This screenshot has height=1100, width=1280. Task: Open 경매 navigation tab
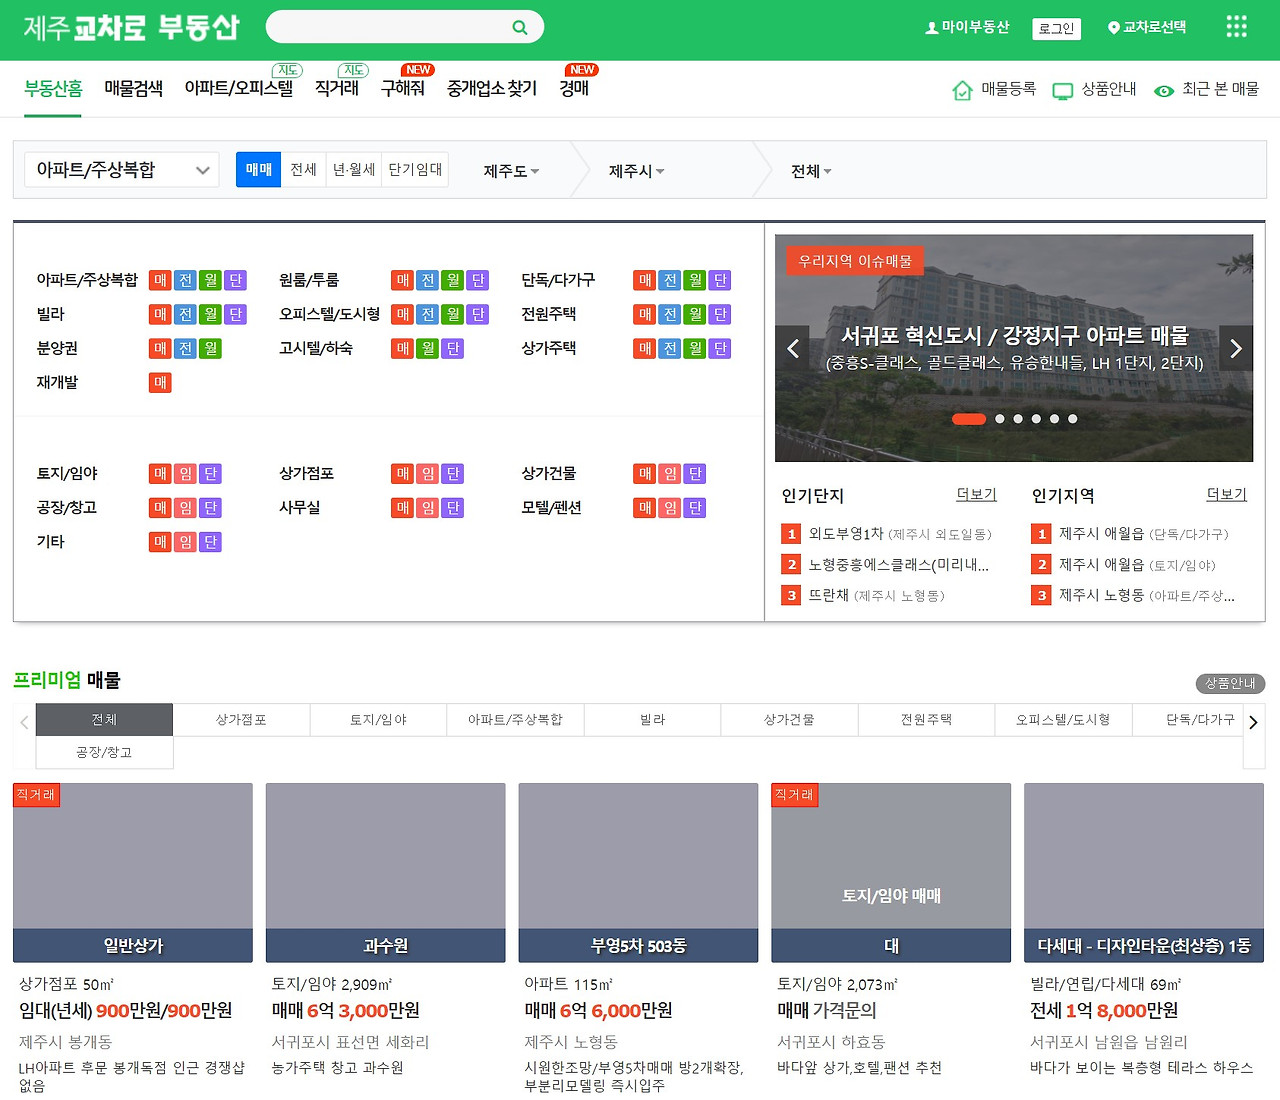point(574,89)
